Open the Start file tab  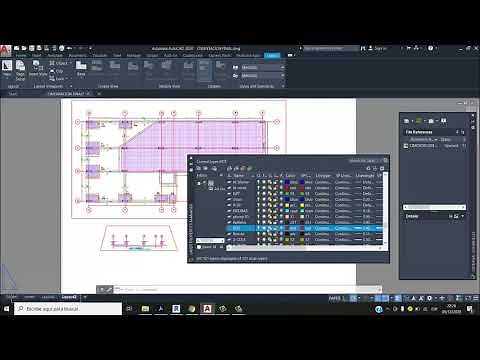pos(13,94)
